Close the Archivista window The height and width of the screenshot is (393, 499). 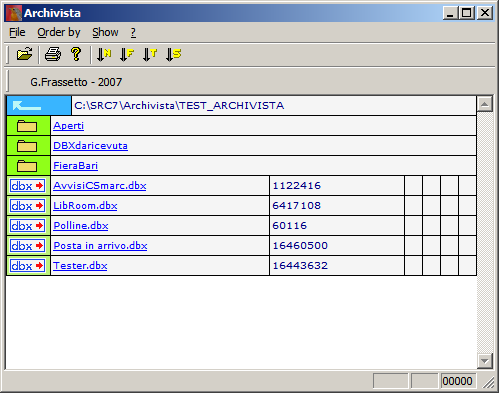point(485,13)
